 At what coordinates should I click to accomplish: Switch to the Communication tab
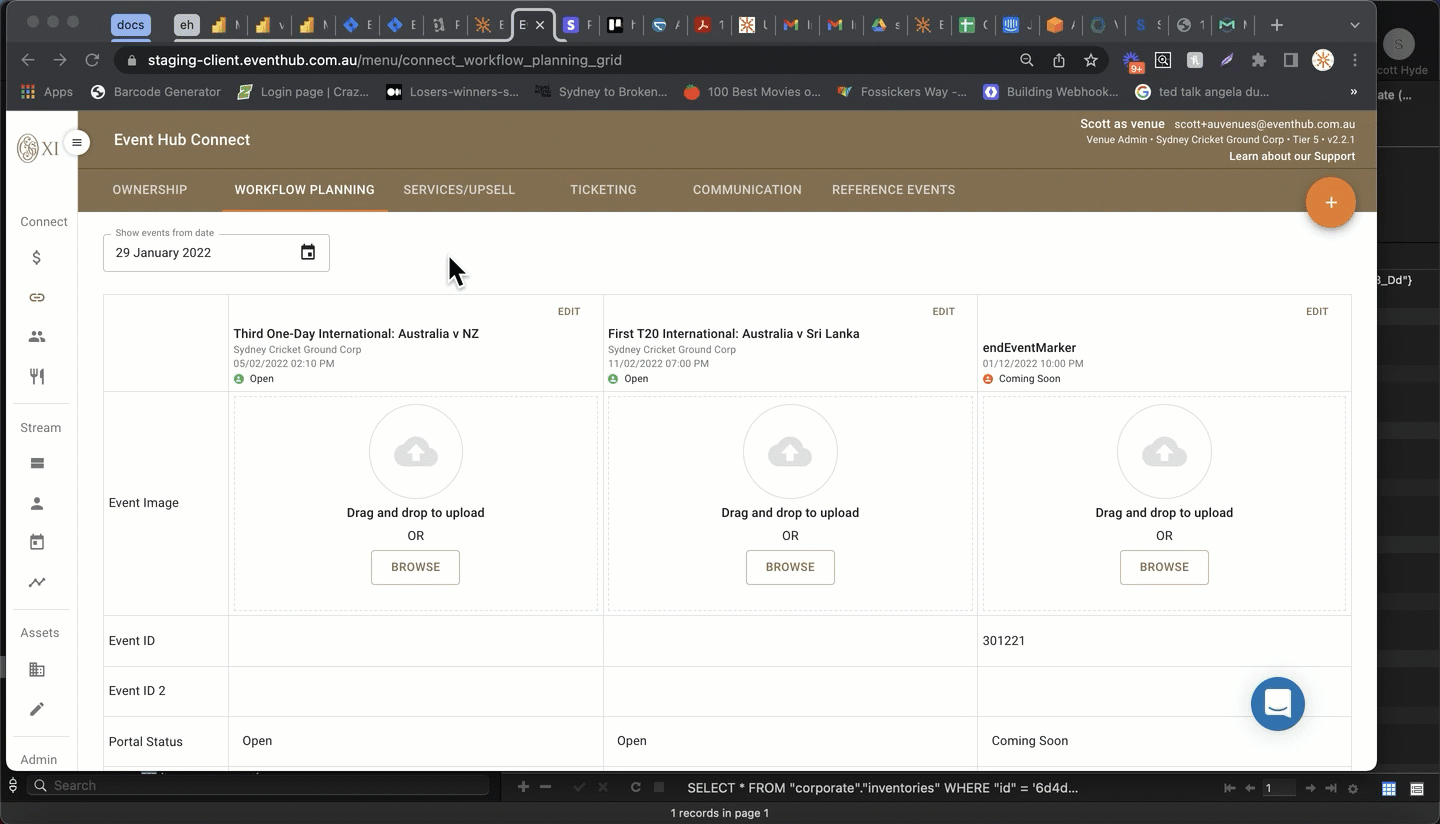(747, 189)
